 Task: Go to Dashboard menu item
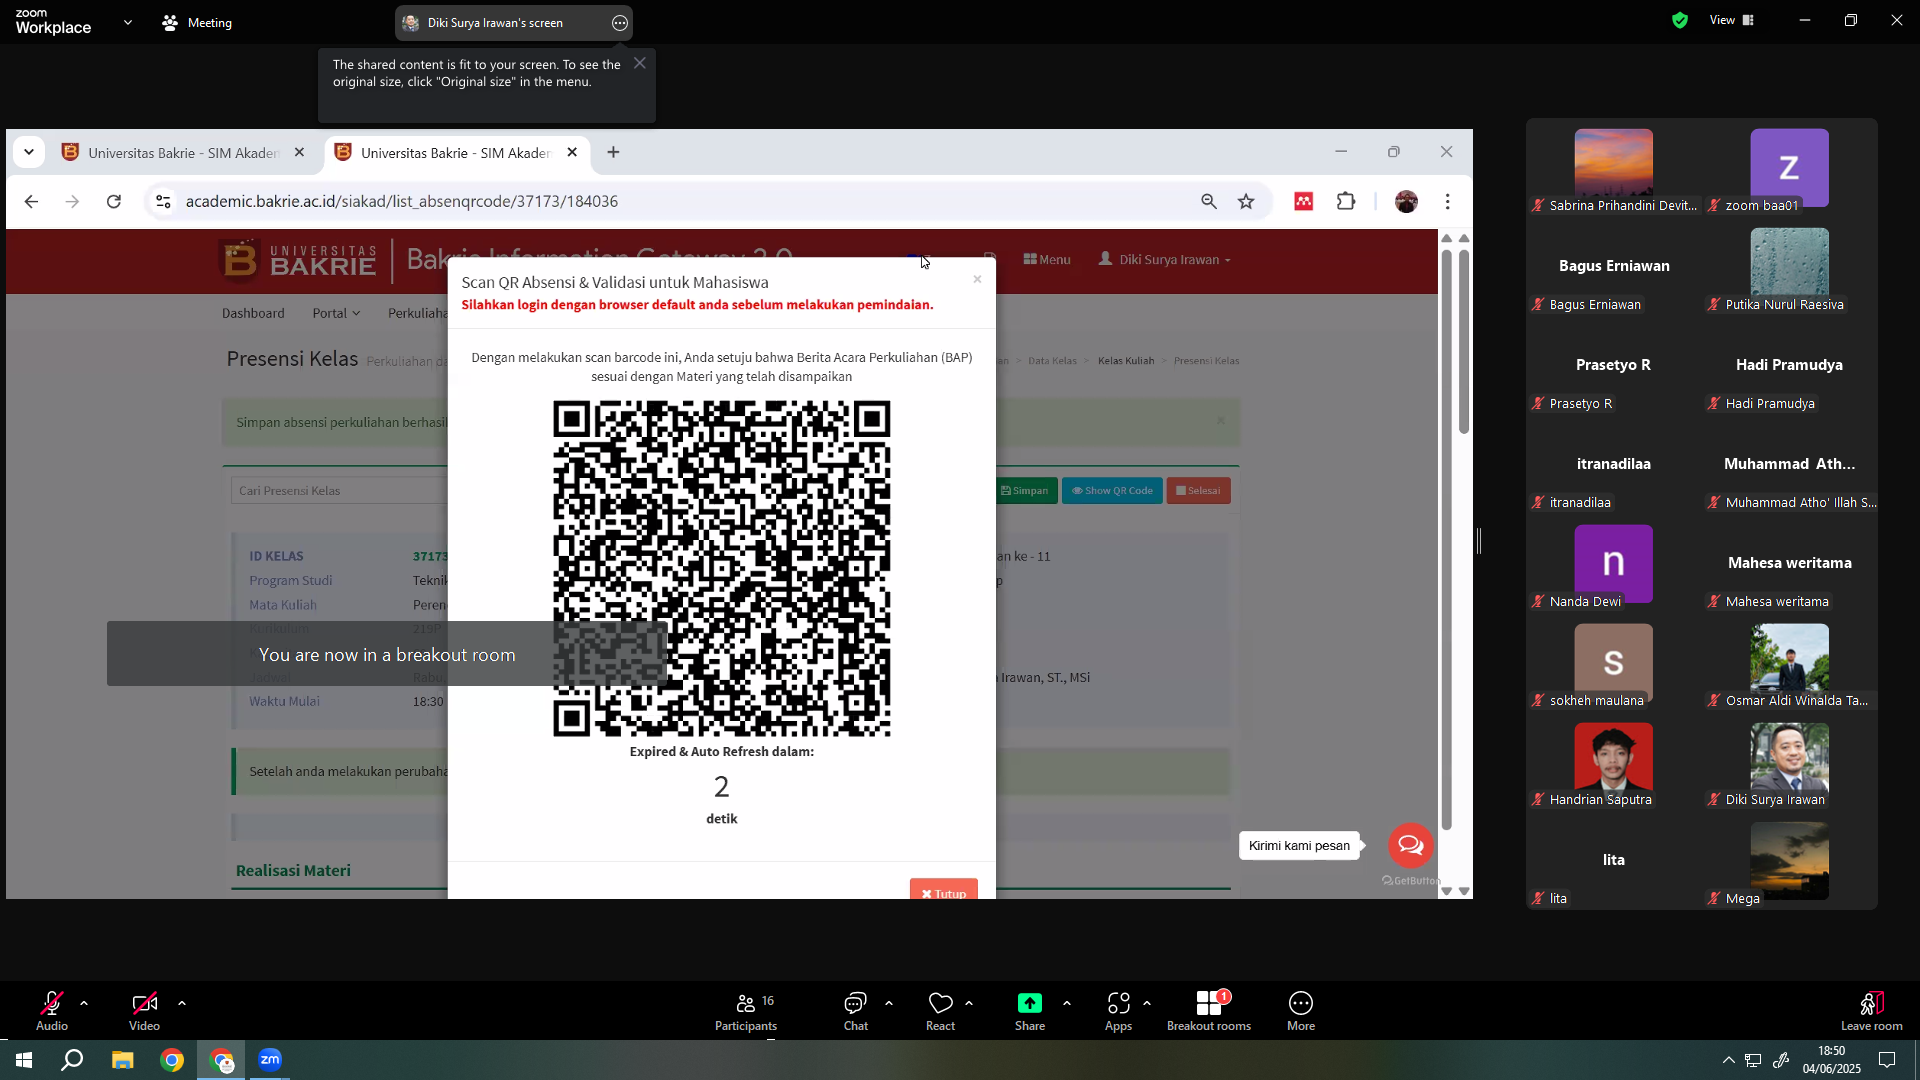253,313
